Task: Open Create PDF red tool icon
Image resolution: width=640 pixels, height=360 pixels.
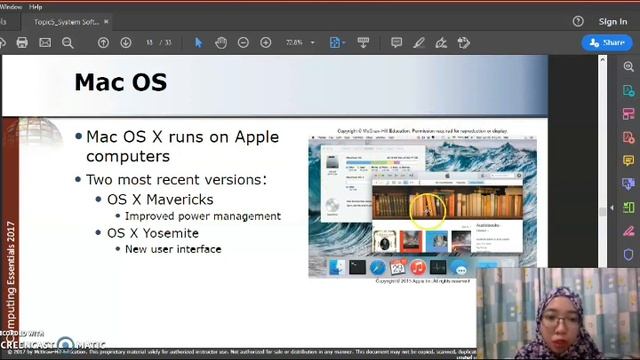Action: tap(629, 138)
